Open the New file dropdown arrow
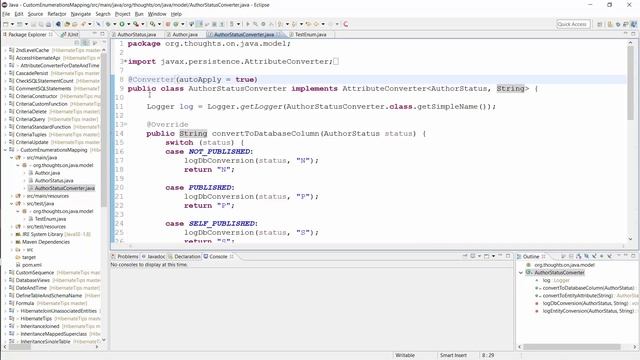This screenshot has height=360, width=640. click(12, 24)
